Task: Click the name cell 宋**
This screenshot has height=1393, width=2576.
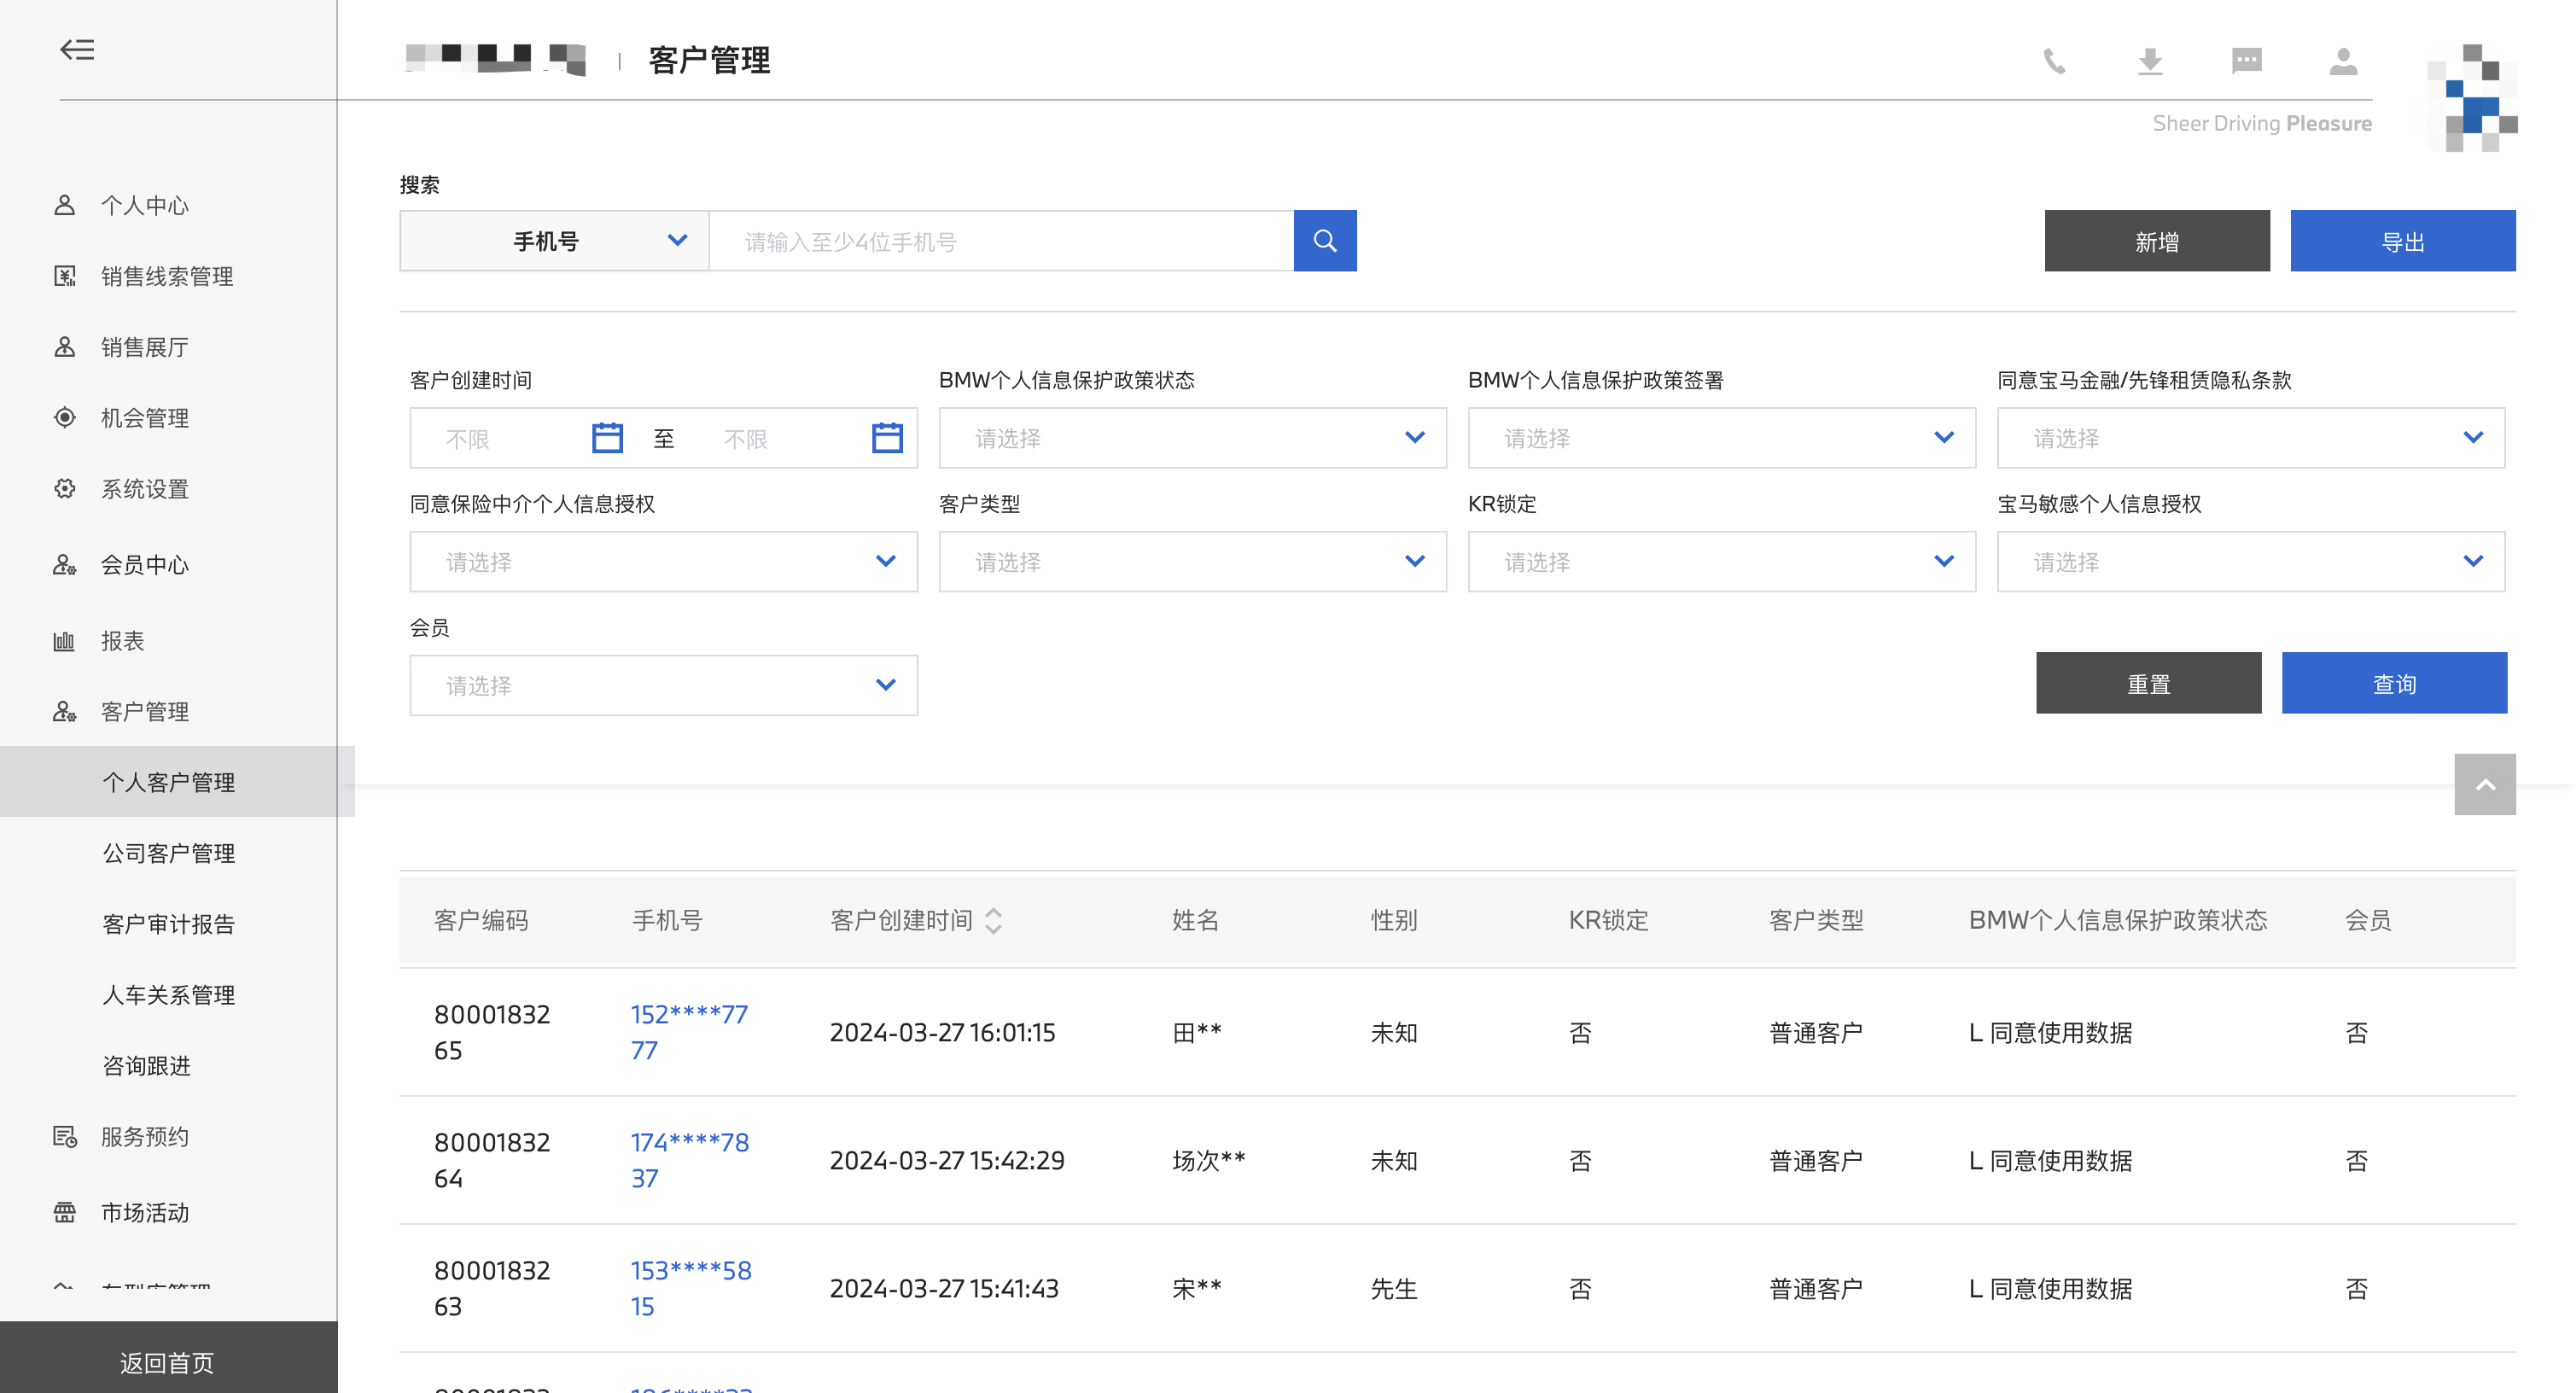Action: [1197, 1288]
